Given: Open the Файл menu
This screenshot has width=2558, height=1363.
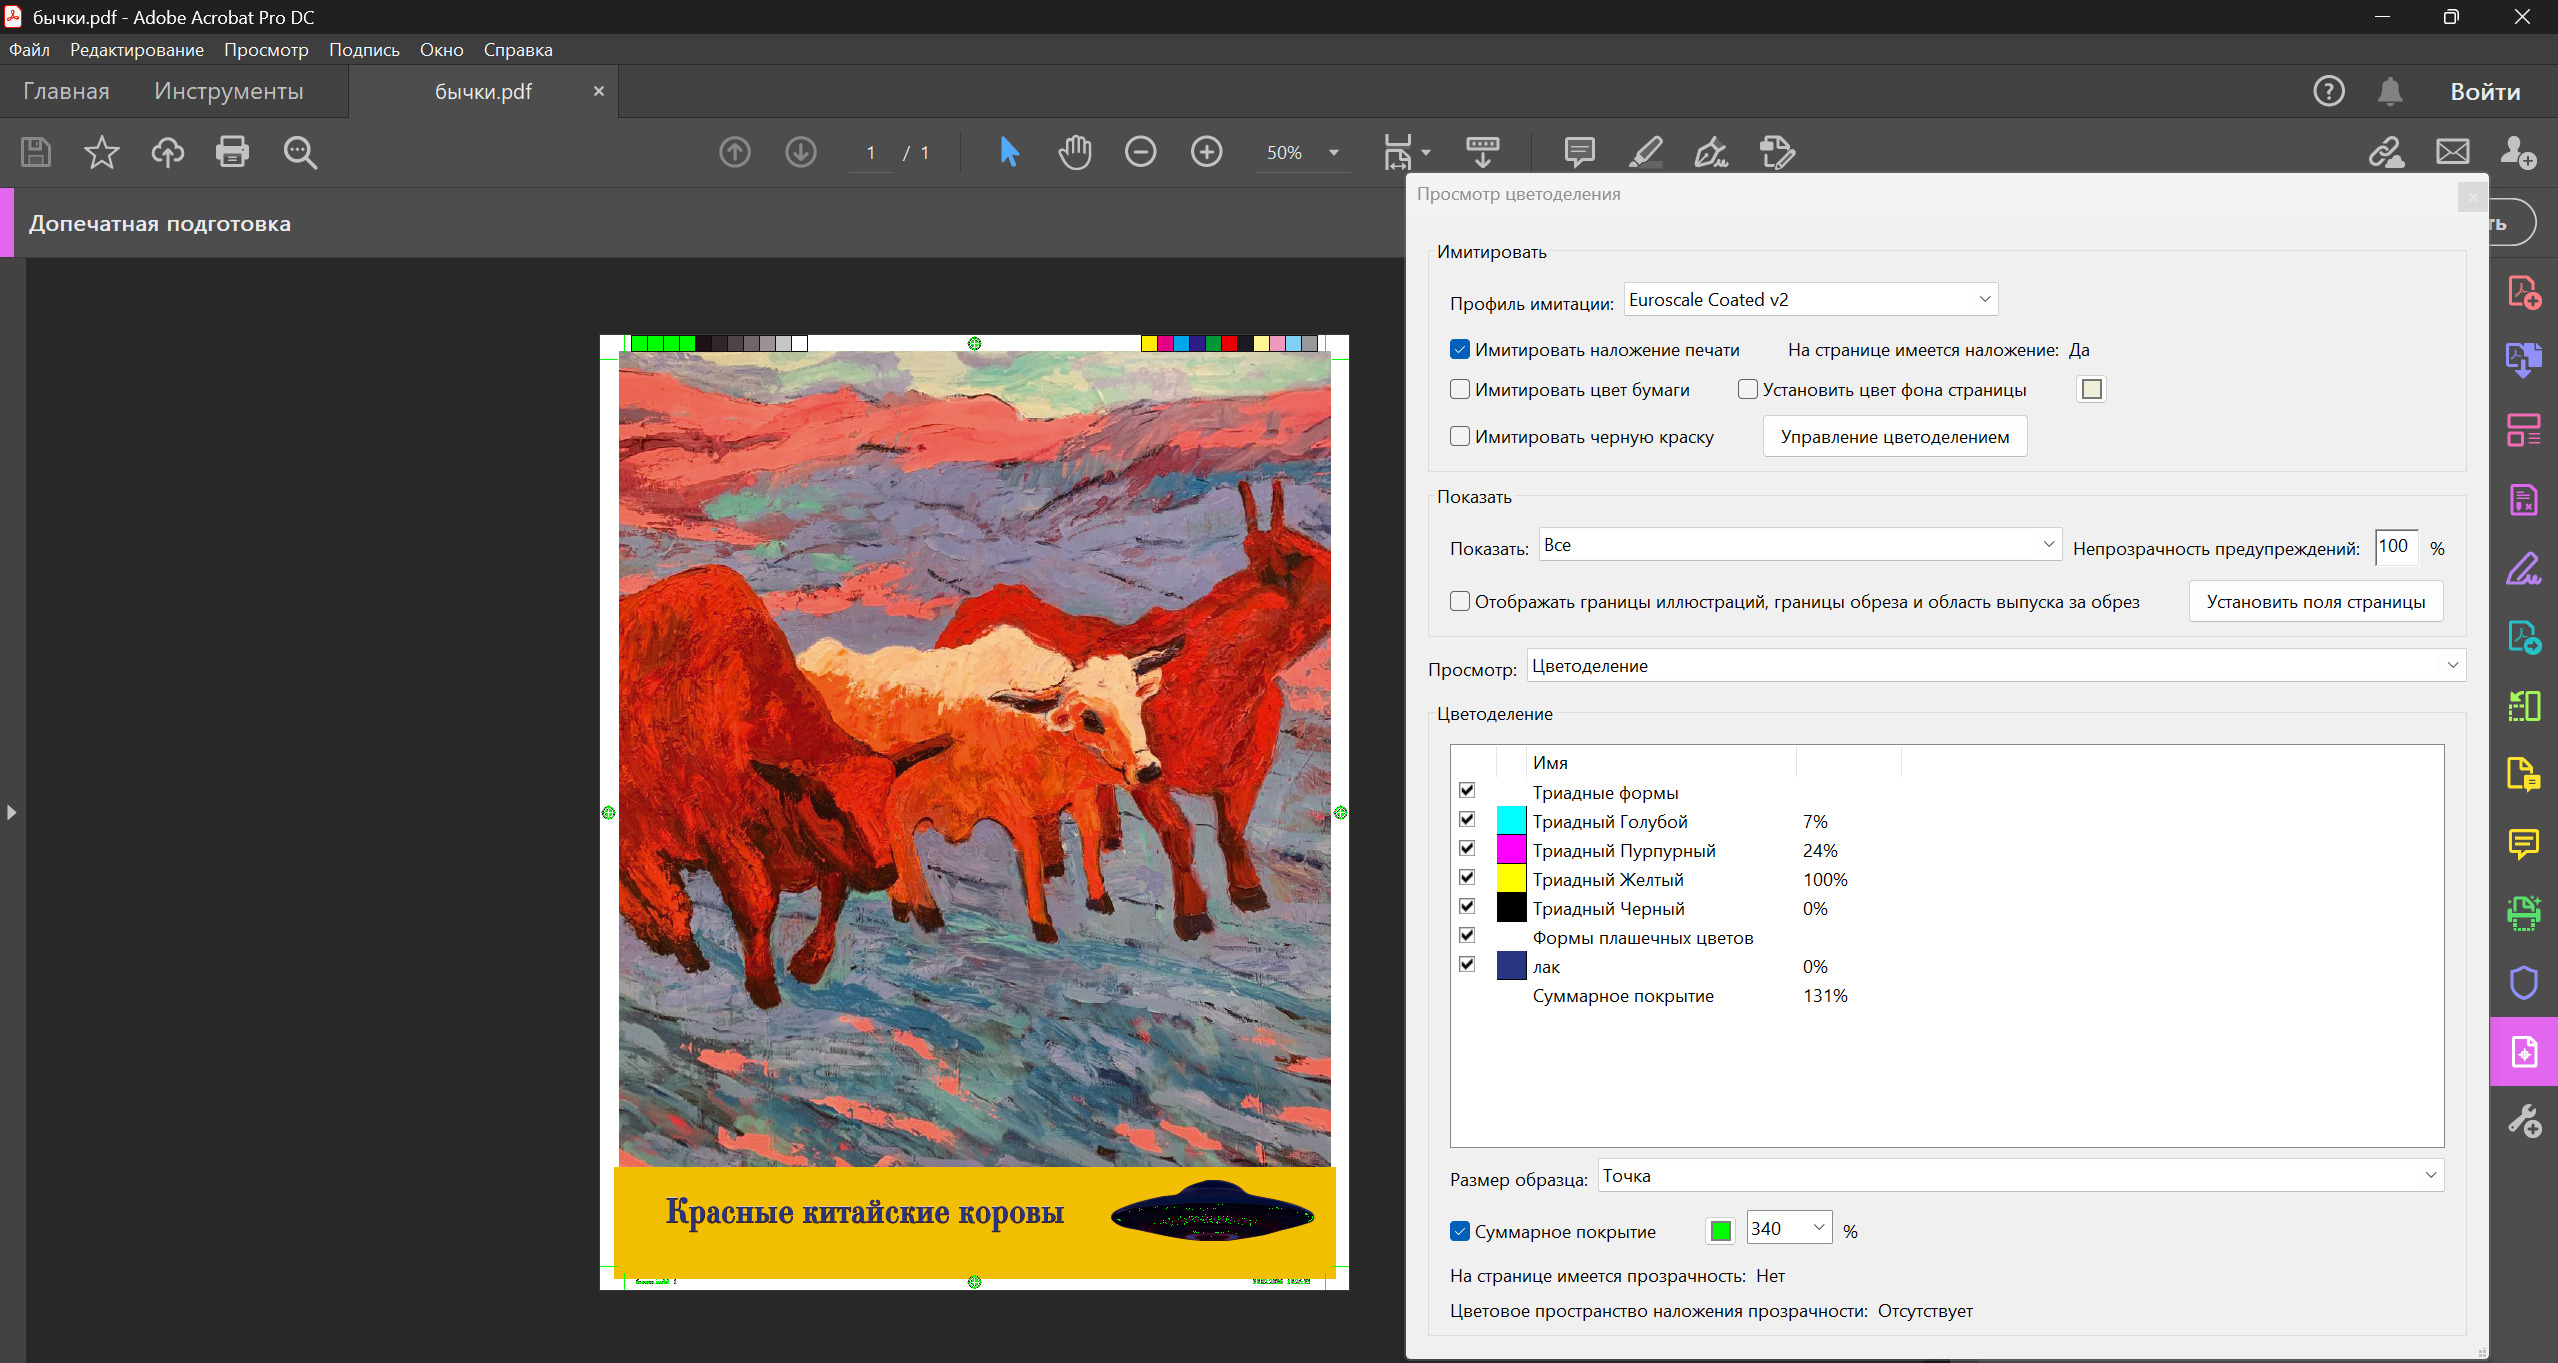Looking at the screenshot, I should 29,49.
